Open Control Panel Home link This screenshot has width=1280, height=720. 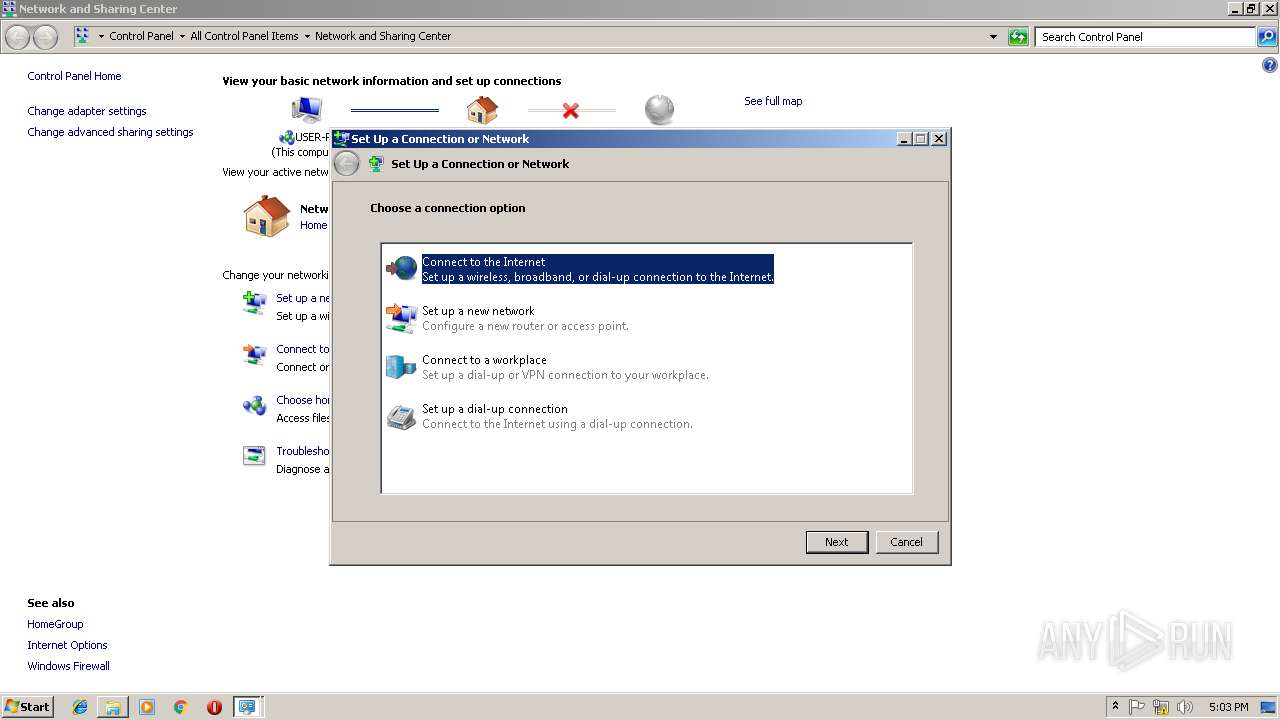(74, 76)
